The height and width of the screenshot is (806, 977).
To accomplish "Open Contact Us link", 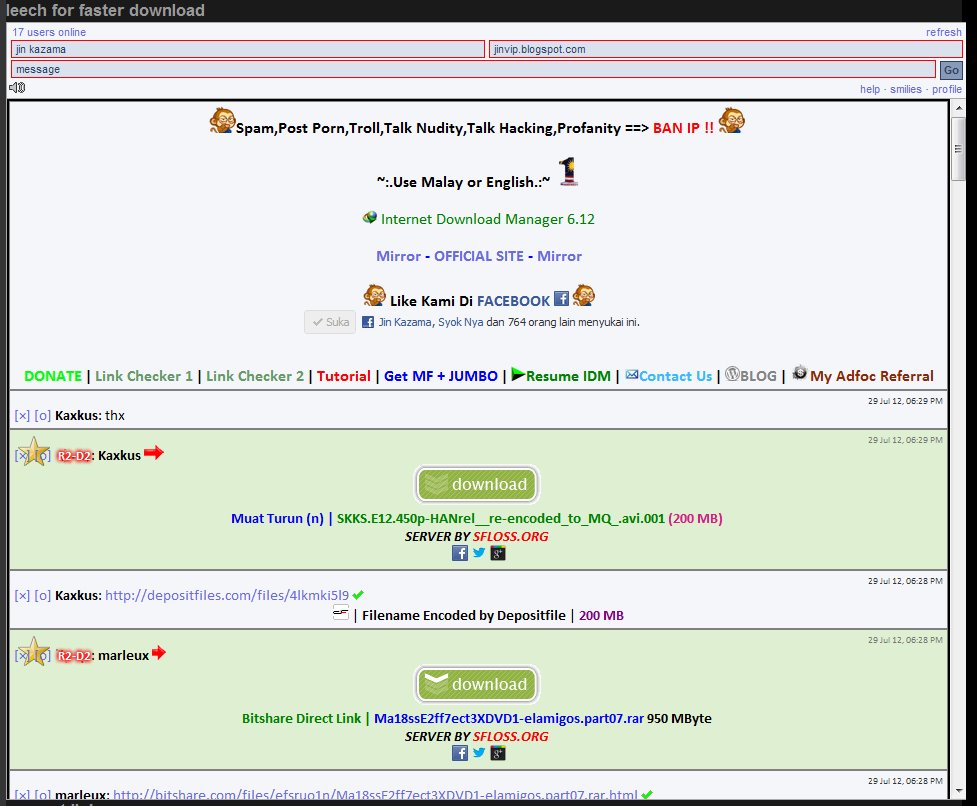I will click(675, 376).
